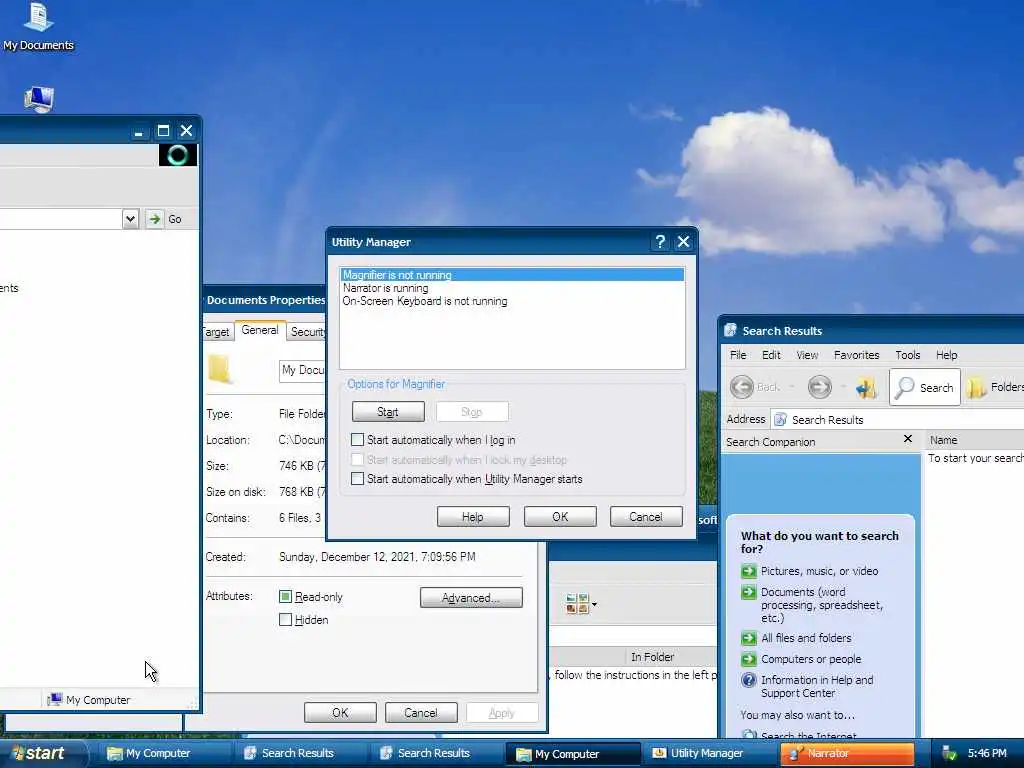Open the Views dropdown icon in back window

tap(581, 604)
